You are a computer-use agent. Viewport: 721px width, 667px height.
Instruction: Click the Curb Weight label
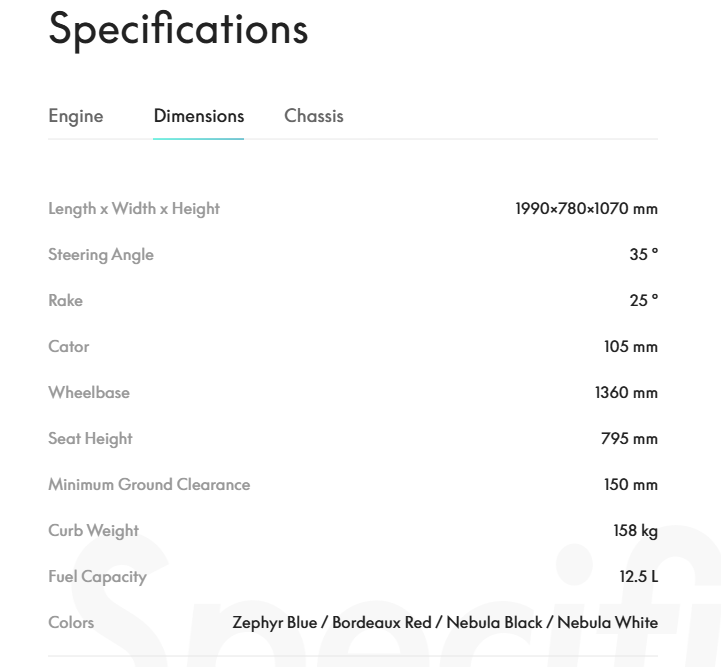click(93, 531)
